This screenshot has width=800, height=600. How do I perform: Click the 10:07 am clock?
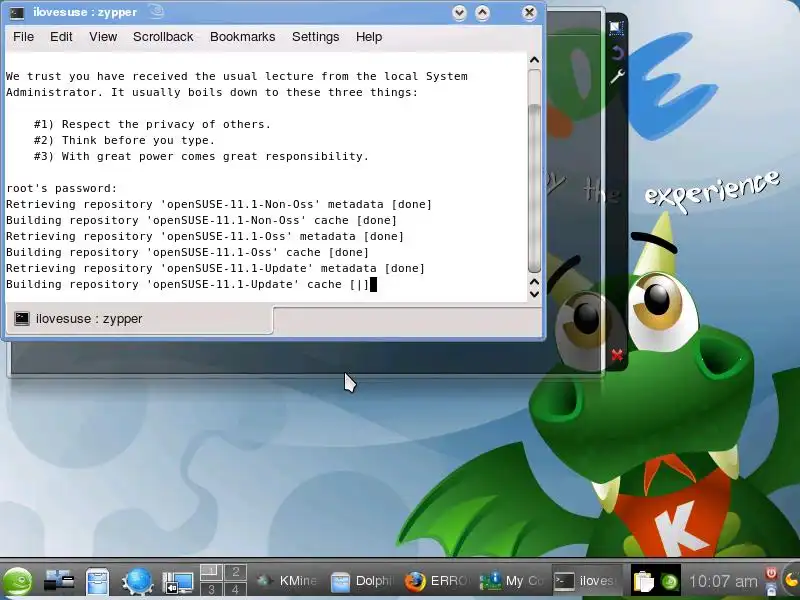[x=723, y=581]
